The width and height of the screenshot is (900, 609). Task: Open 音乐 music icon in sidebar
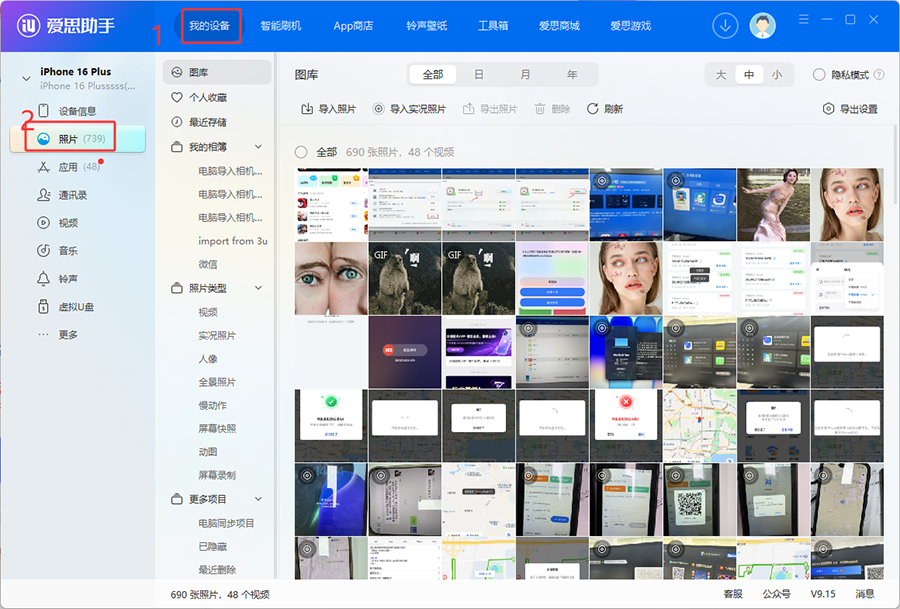tap(44, 251)
